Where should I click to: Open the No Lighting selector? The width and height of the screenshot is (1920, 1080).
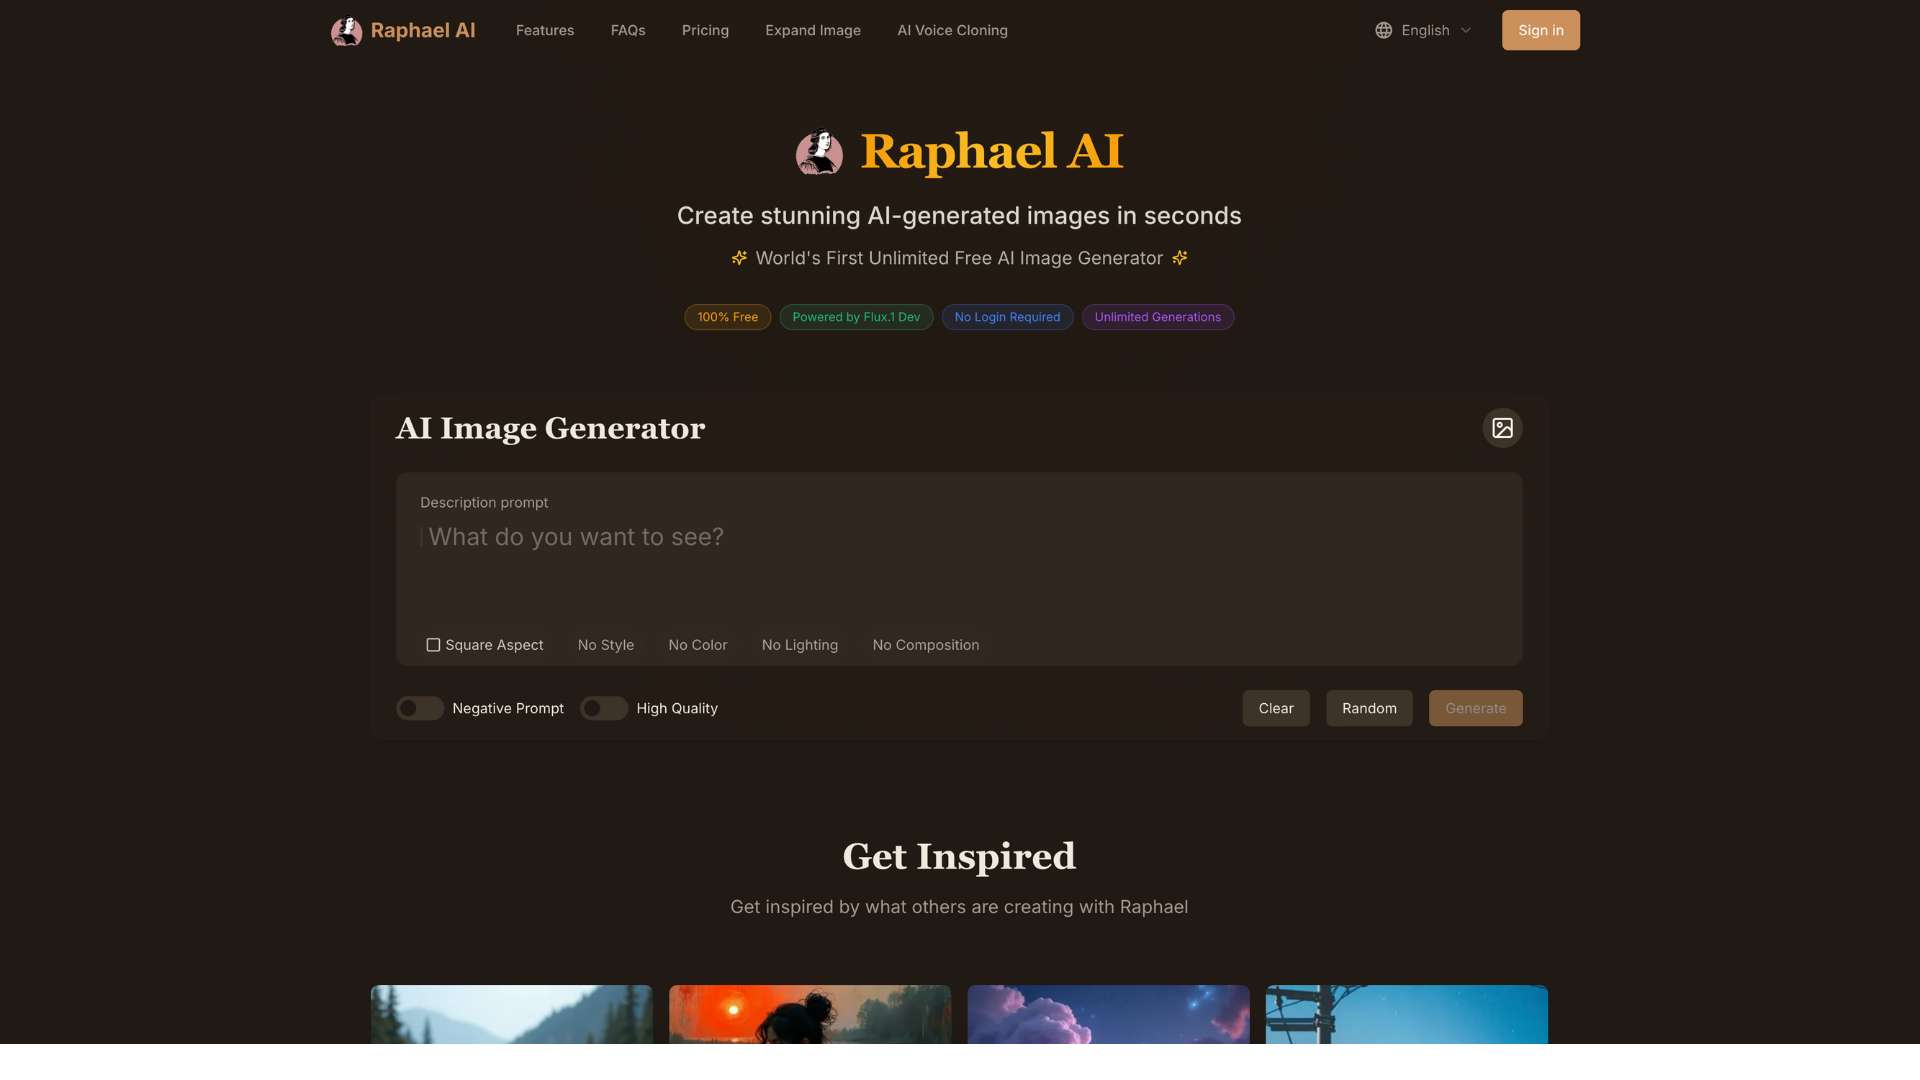click(x=800, y=645)
